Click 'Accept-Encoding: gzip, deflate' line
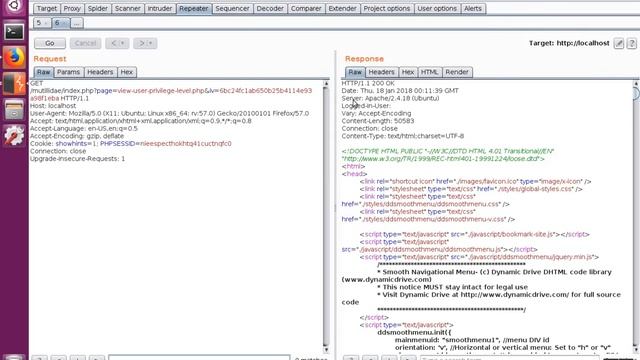640x360 pixels. tap(77, 136)
